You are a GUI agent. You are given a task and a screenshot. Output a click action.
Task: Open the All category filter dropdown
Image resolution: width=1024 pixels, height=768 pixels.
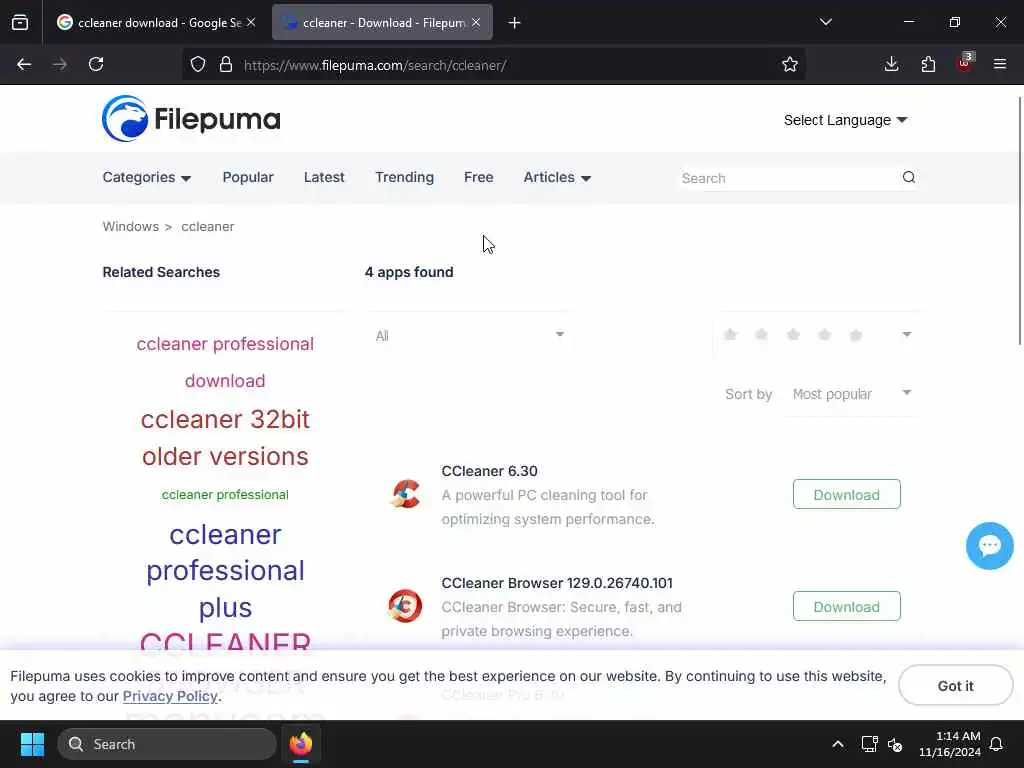pyautogui.click(x=470, y=335)
